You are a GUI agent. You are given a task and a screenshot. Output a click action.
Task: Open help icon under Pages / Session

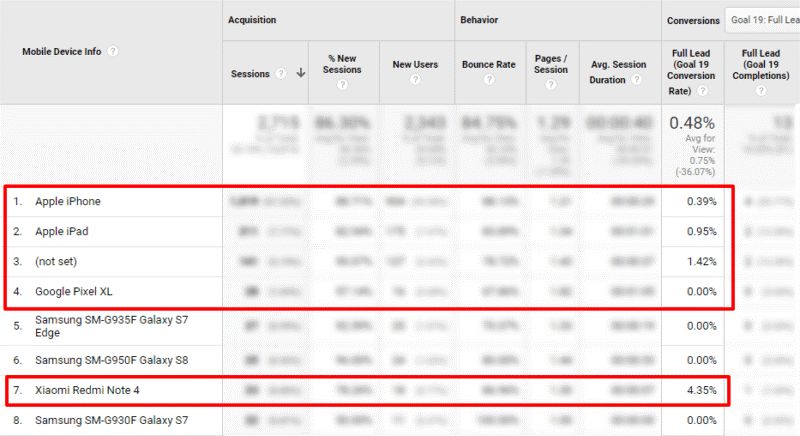click(551, 84)
